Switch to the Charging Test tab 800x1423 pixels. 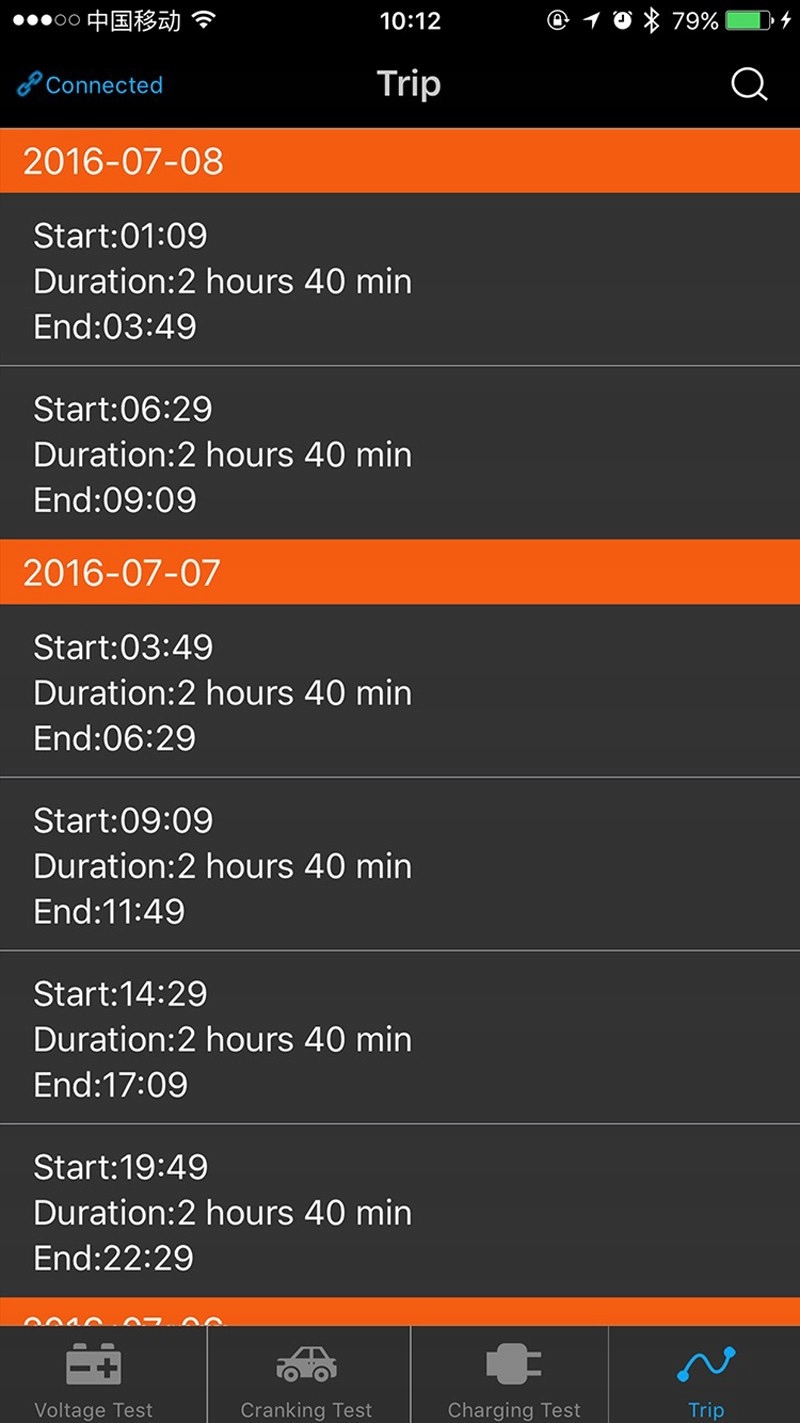tap(514, 1409)
